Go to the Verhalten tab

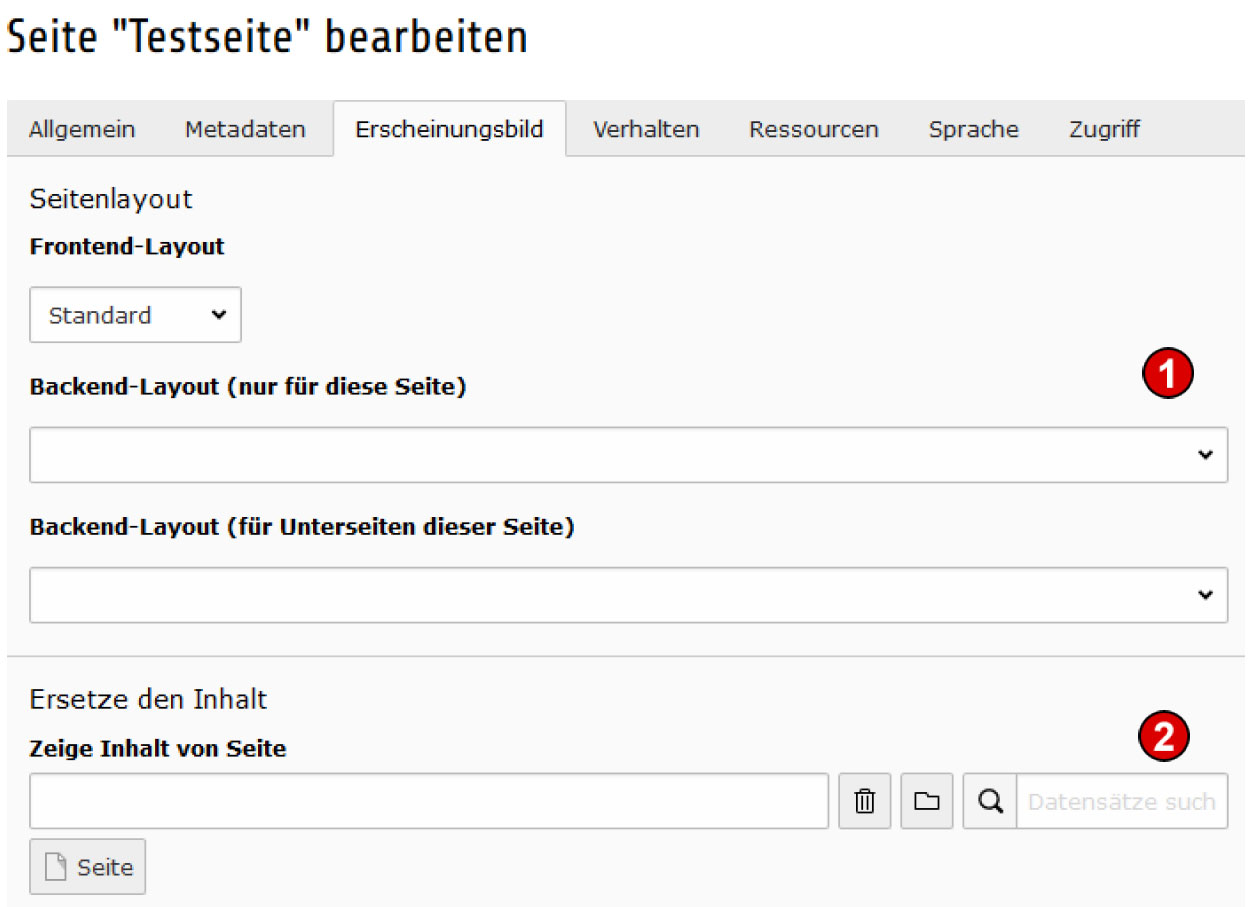coord(646,129)
